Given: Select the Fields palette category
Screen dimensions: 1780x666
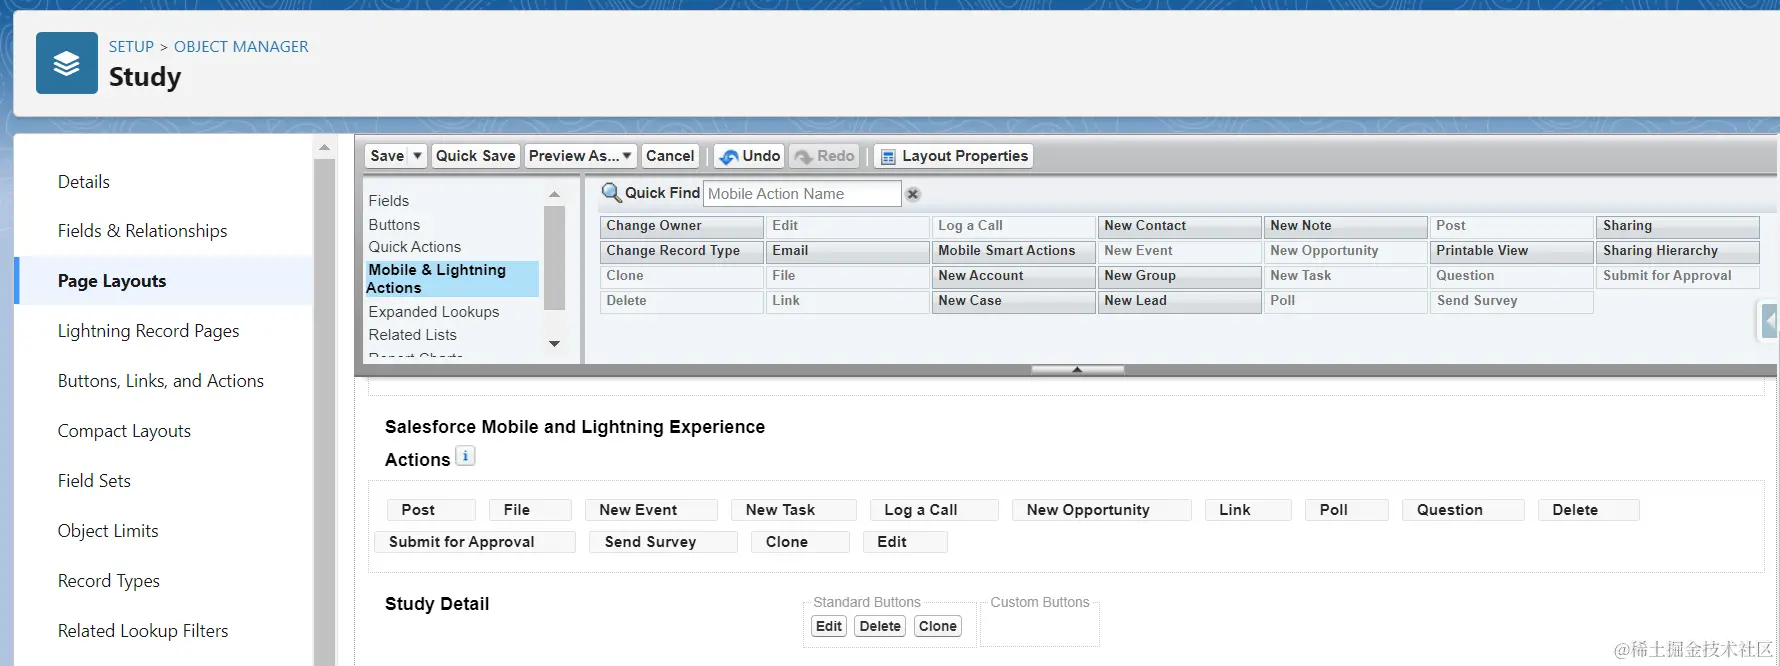Looking at the screenshot, I should 388,201.
